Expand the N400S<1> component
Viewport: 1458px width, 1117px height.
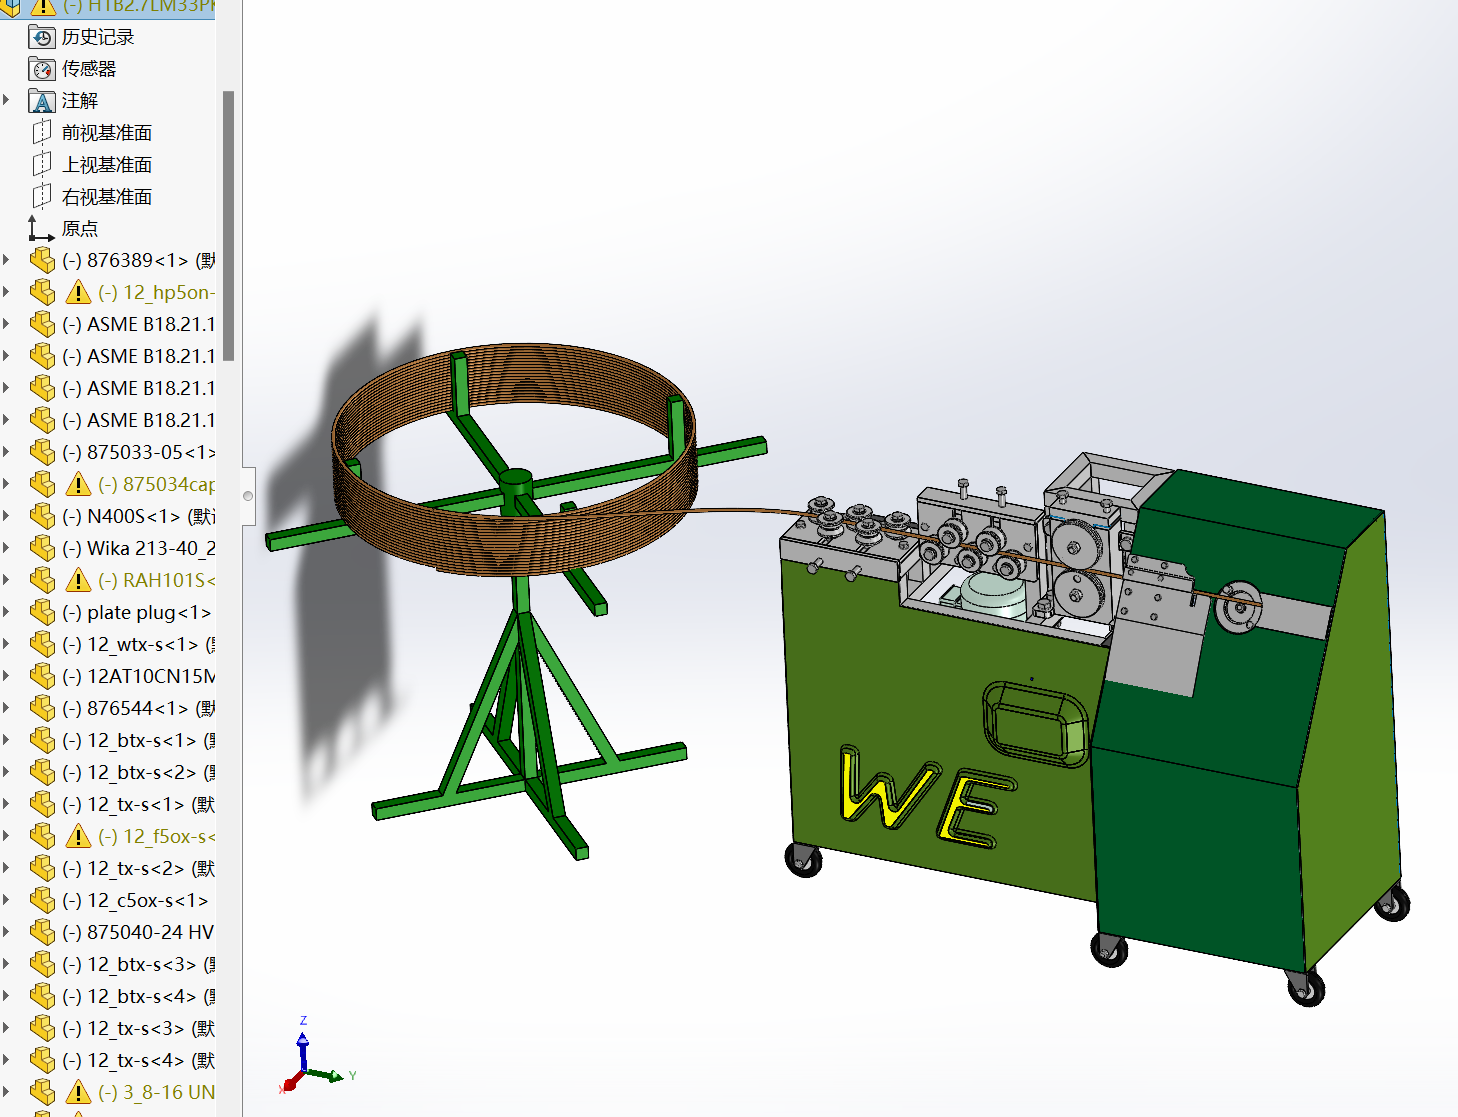(7, 516)
